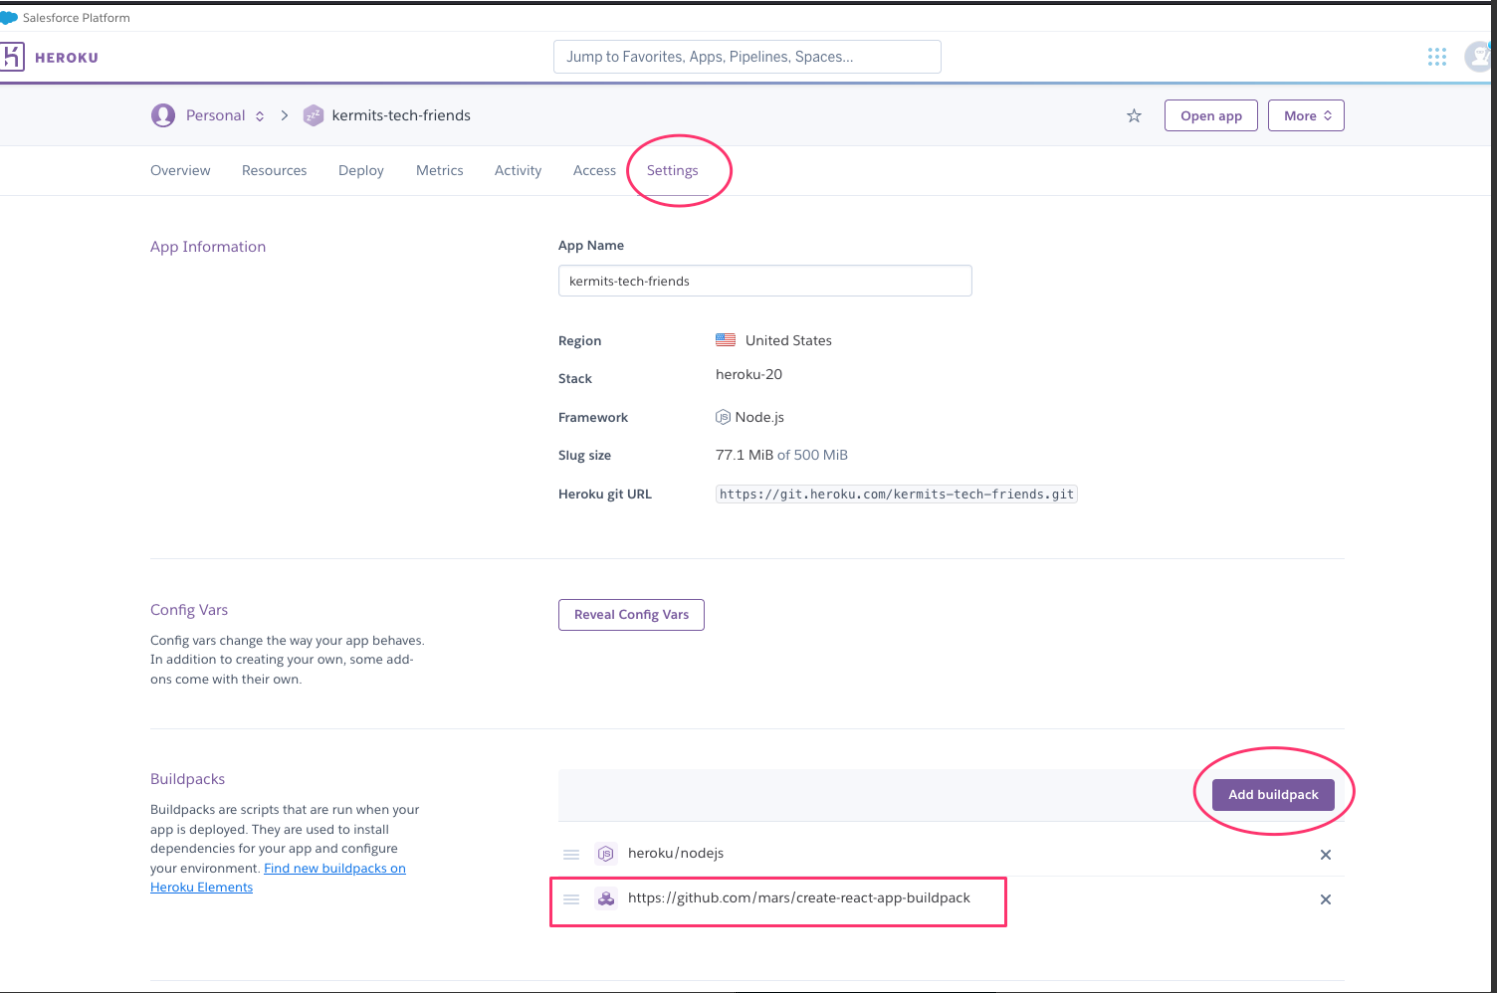Switch to the Overview tab

pos(180,170)
